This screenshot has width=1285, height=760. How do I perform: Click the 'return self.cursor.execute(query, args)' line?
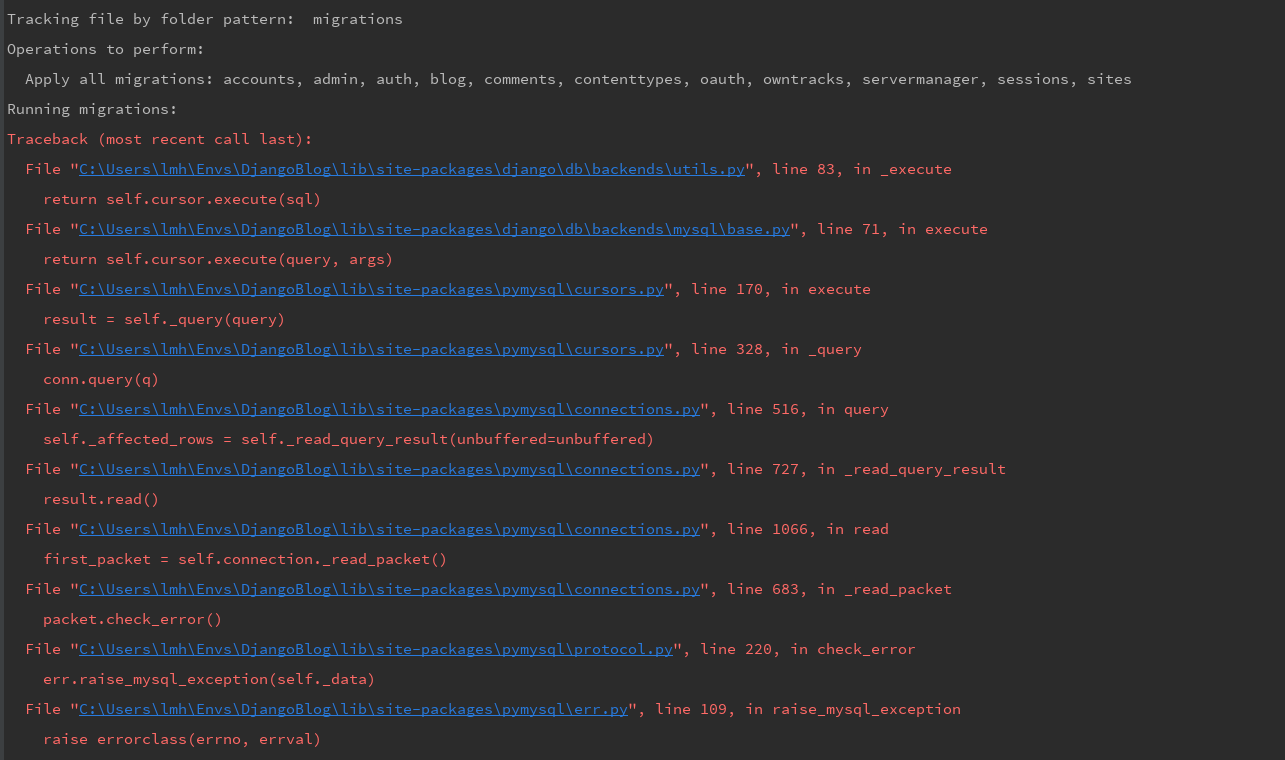[218, 259]
